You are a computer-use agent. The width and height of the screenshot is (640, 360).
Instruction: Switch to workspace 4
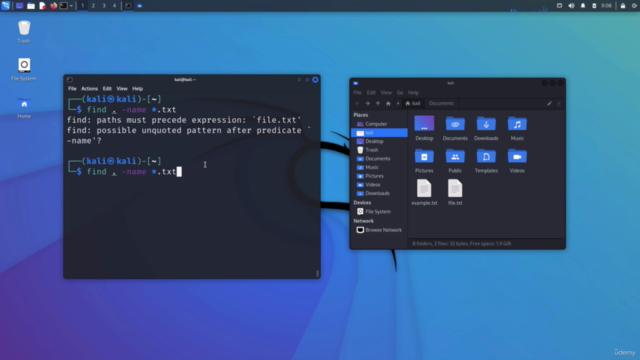point(114,6)
